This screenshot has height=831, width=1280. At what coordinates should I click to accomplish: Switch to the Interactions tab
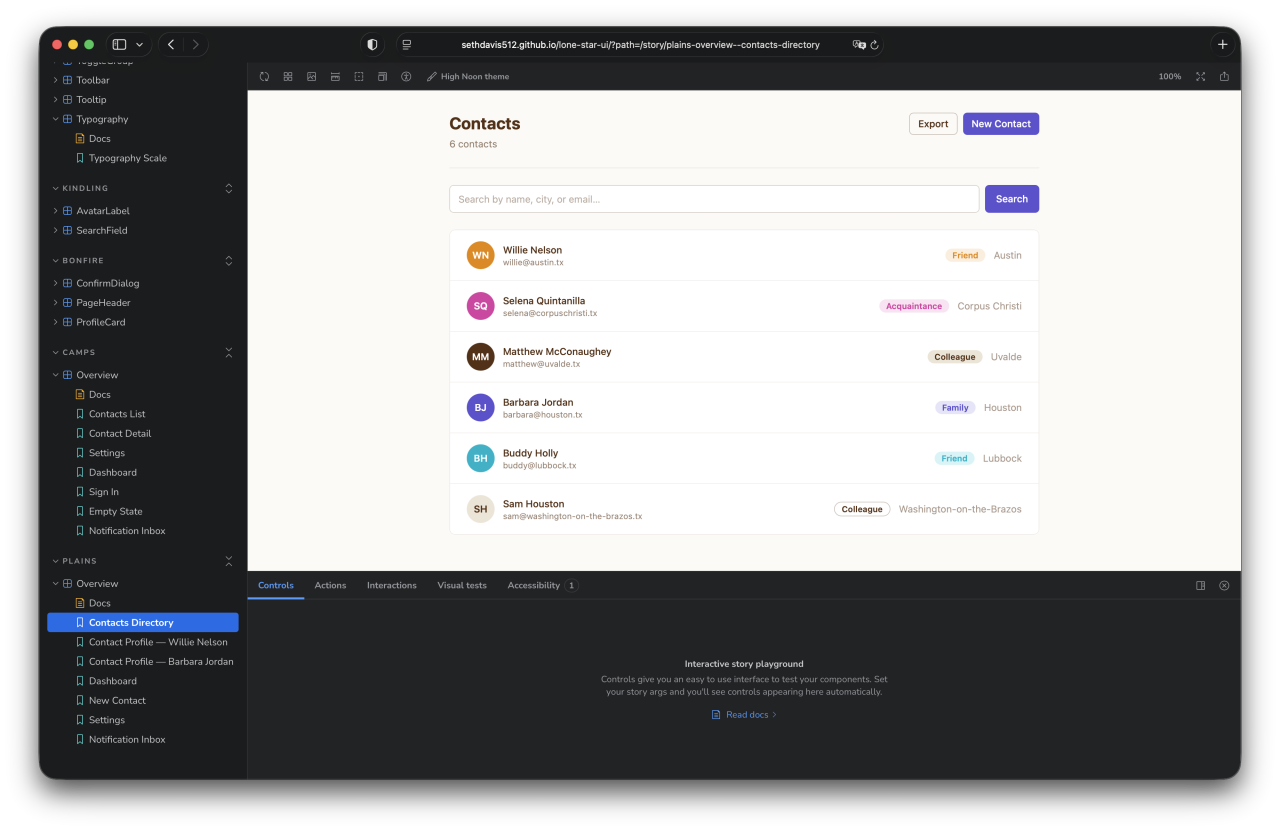[391, 585]
